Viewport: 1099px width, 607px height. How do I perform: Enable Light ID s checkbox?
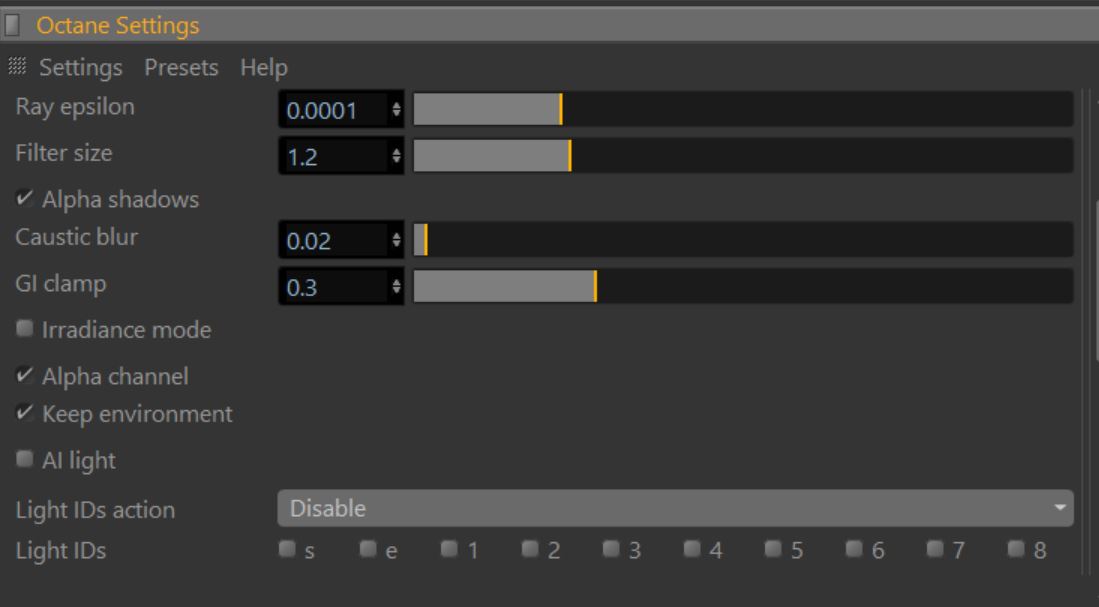click(x=287, y=548)
